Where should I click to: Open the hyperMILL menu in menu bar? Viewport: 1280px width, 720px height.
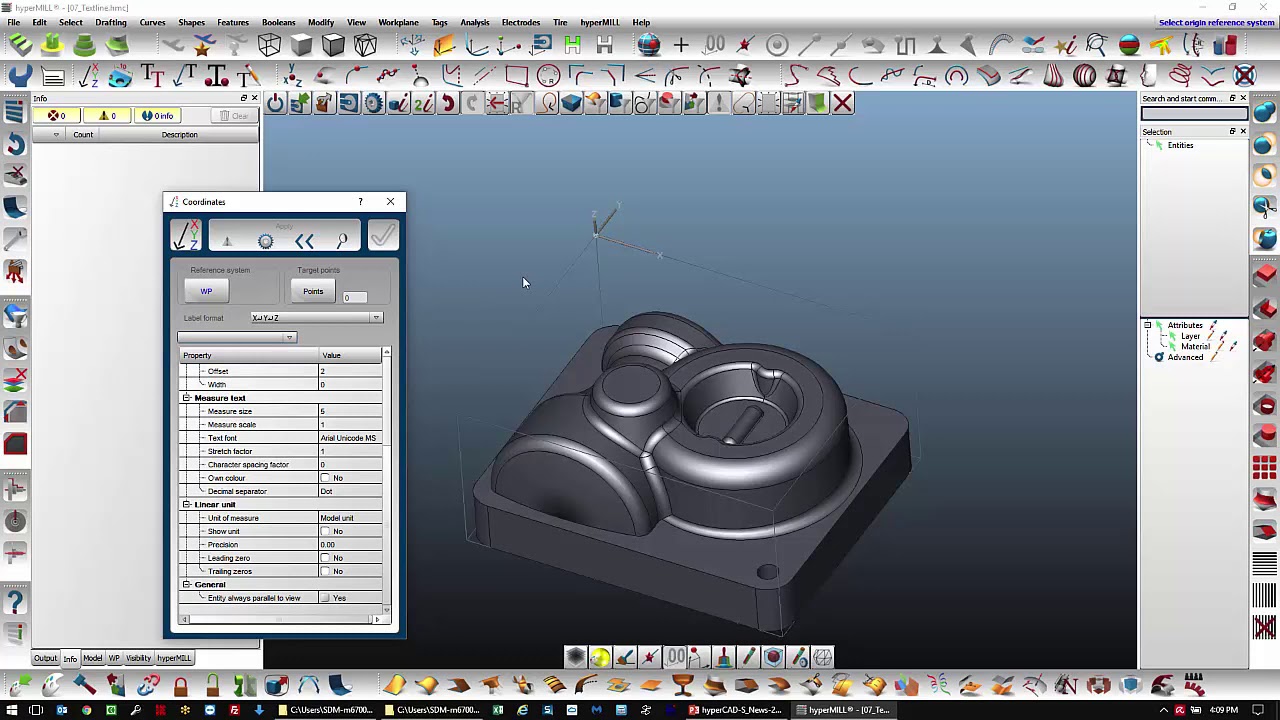600,22
